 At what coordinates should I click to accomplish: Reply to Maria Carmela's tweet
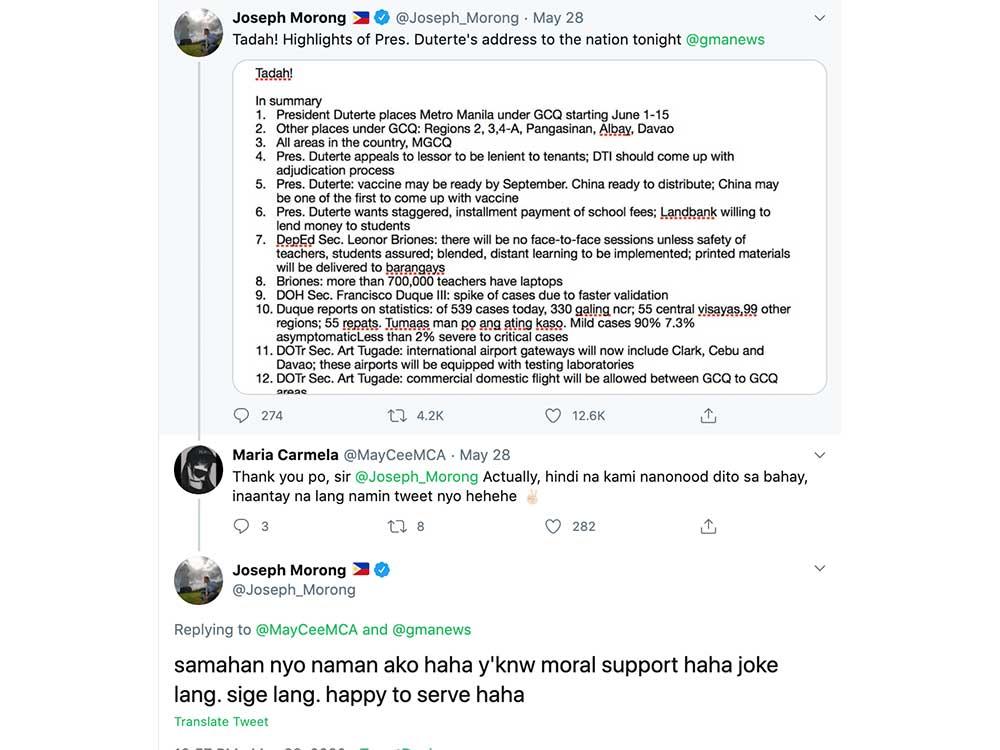pyautogui.click(x=241, y=526)
